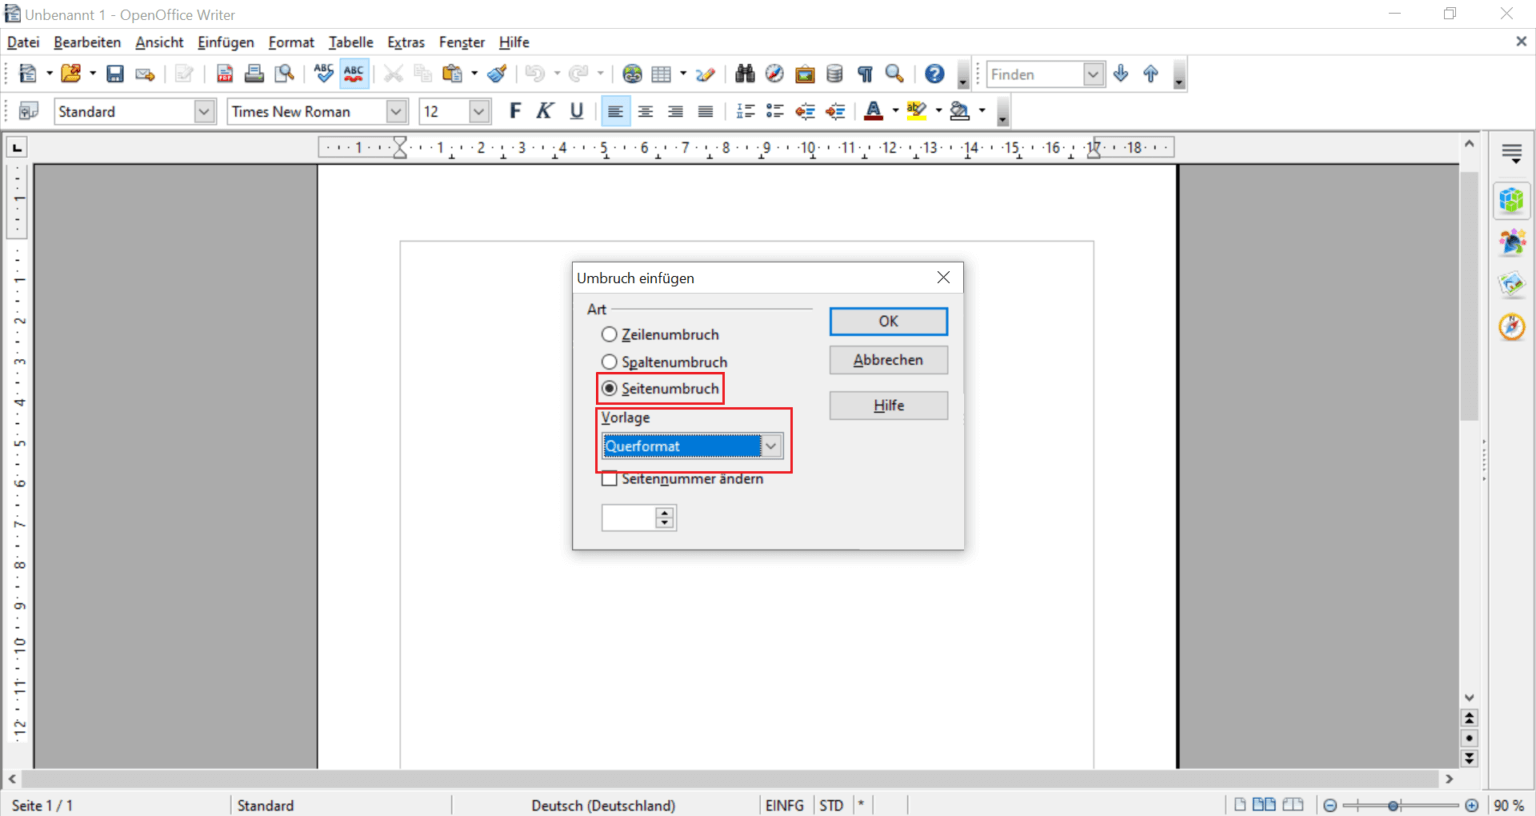
Task: Expand the Open file dropdown arrow
Action: tap(92, 74)
